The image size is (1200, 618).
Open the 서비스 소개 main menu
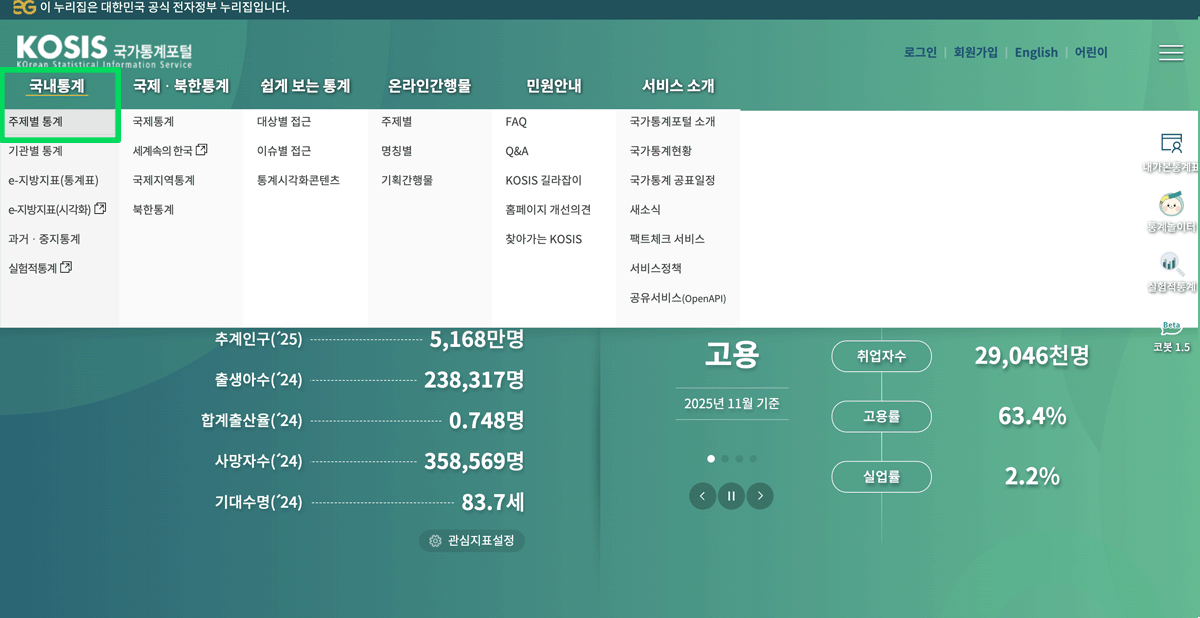pyautogui.click(x=678, y=86)
